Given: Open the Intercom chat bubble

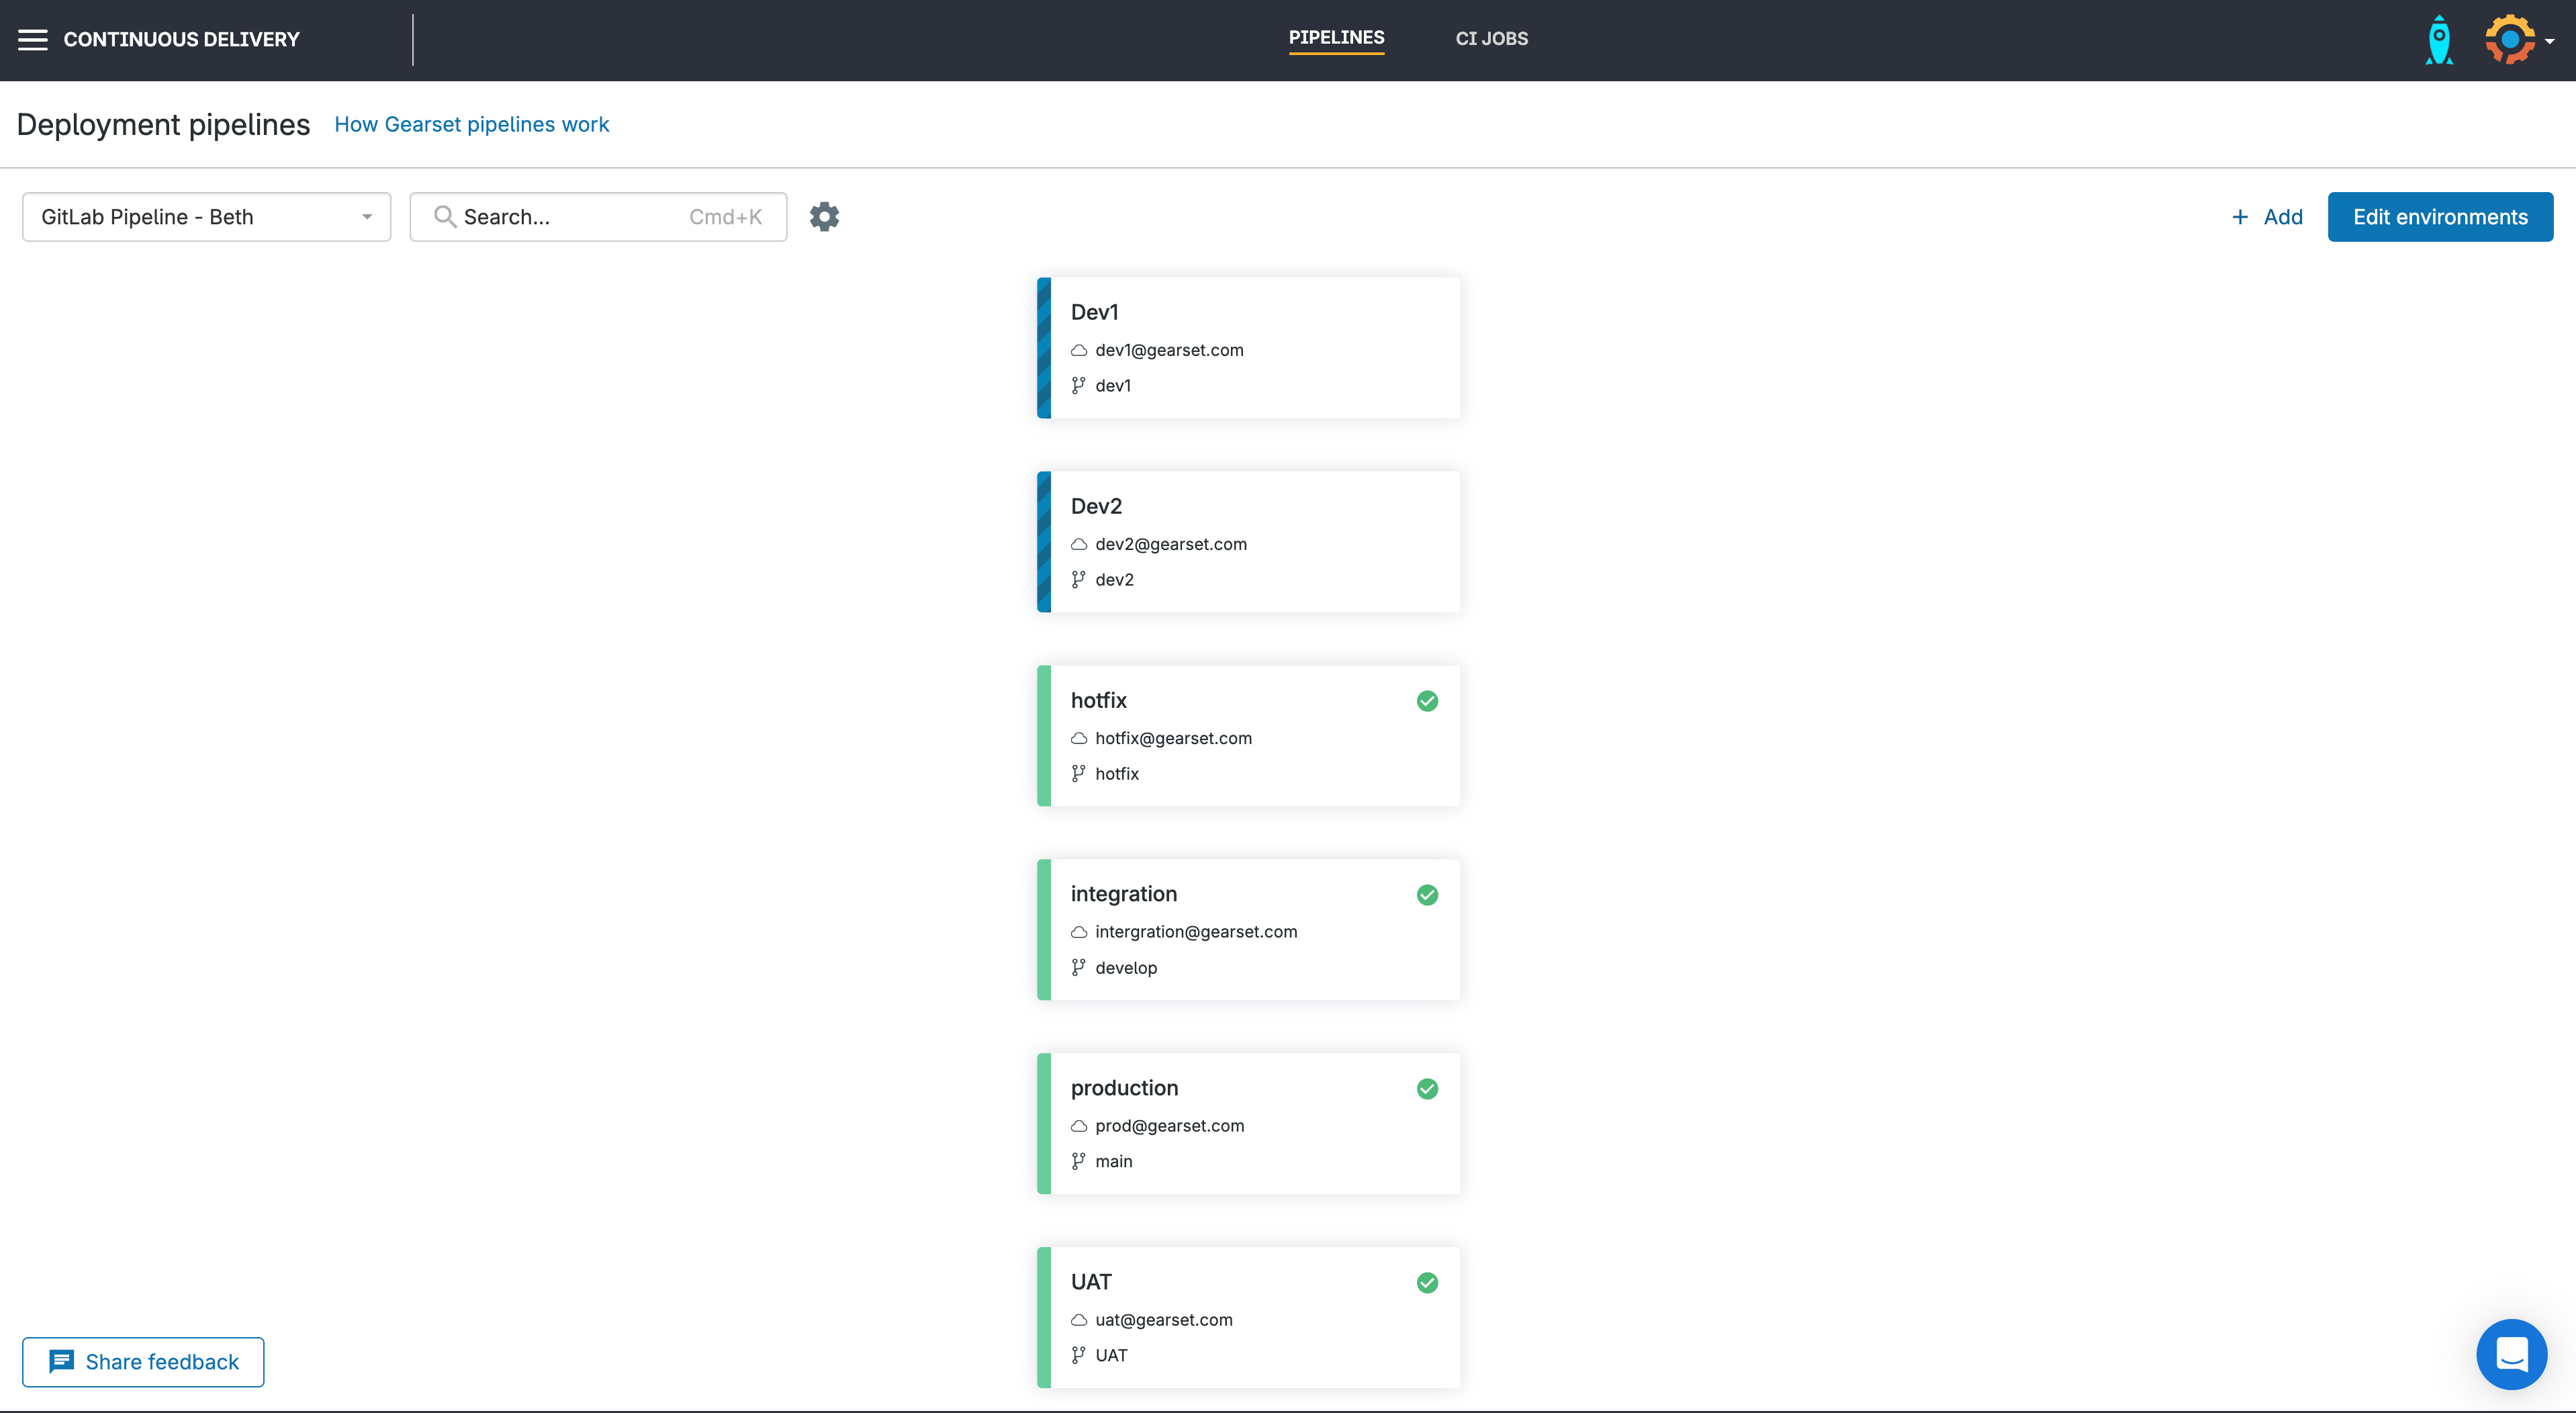Looking at the screenshot, I should [2511, 1354].
